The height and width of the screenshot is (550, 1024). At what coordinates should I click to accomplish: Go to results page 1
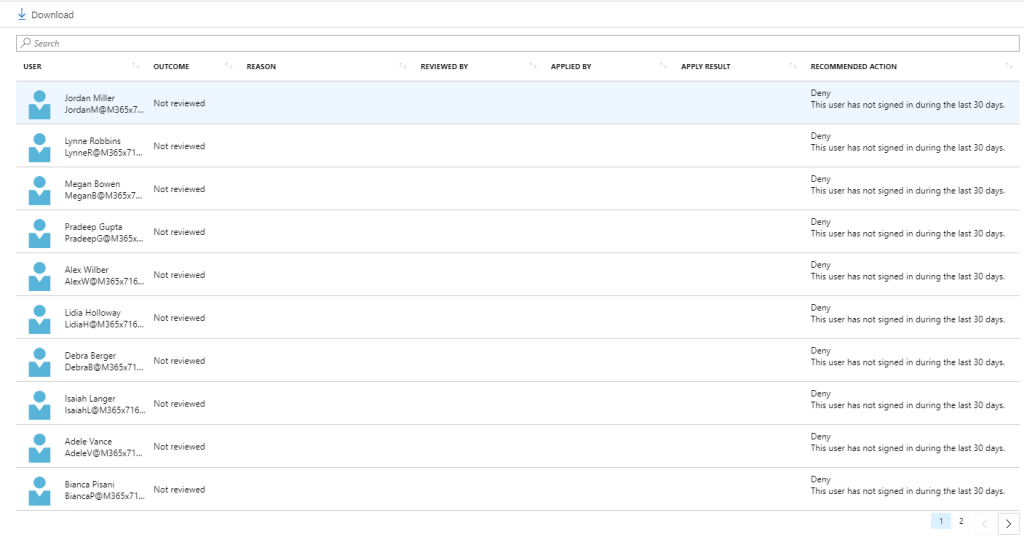coord(940,521)
